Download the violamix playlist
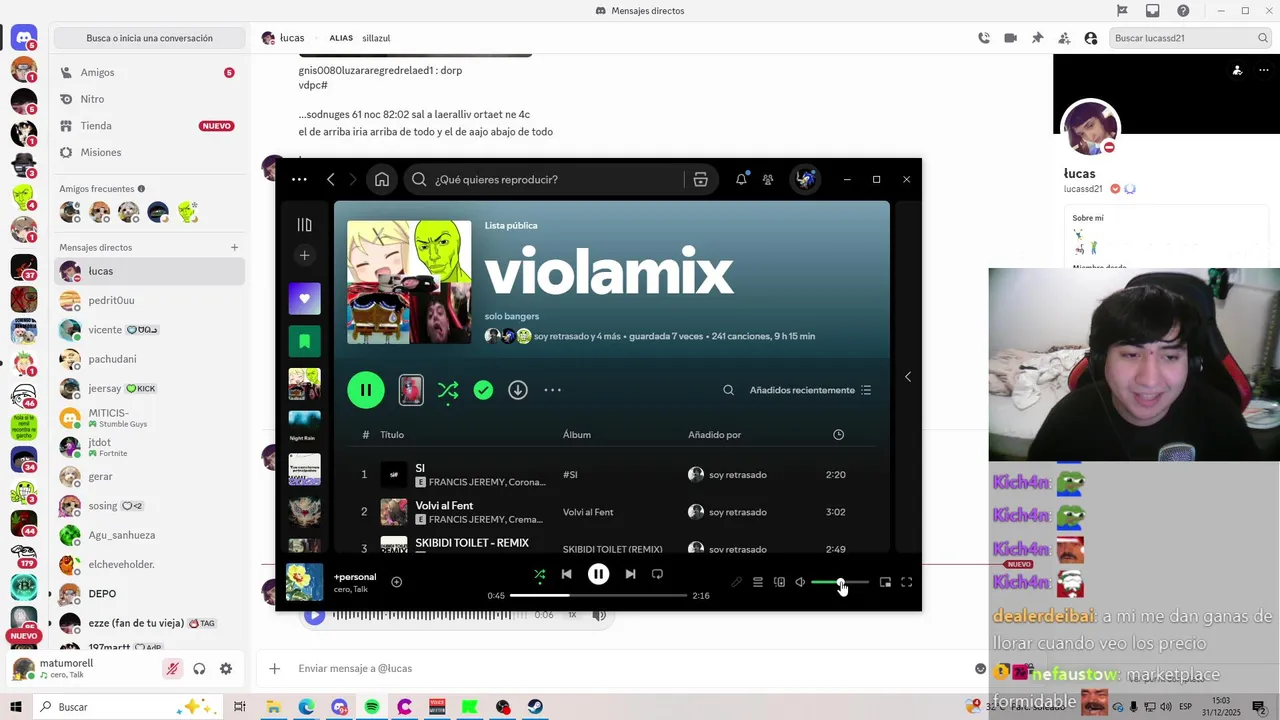This screenshot has width=1280, height=720. [517, 390]
